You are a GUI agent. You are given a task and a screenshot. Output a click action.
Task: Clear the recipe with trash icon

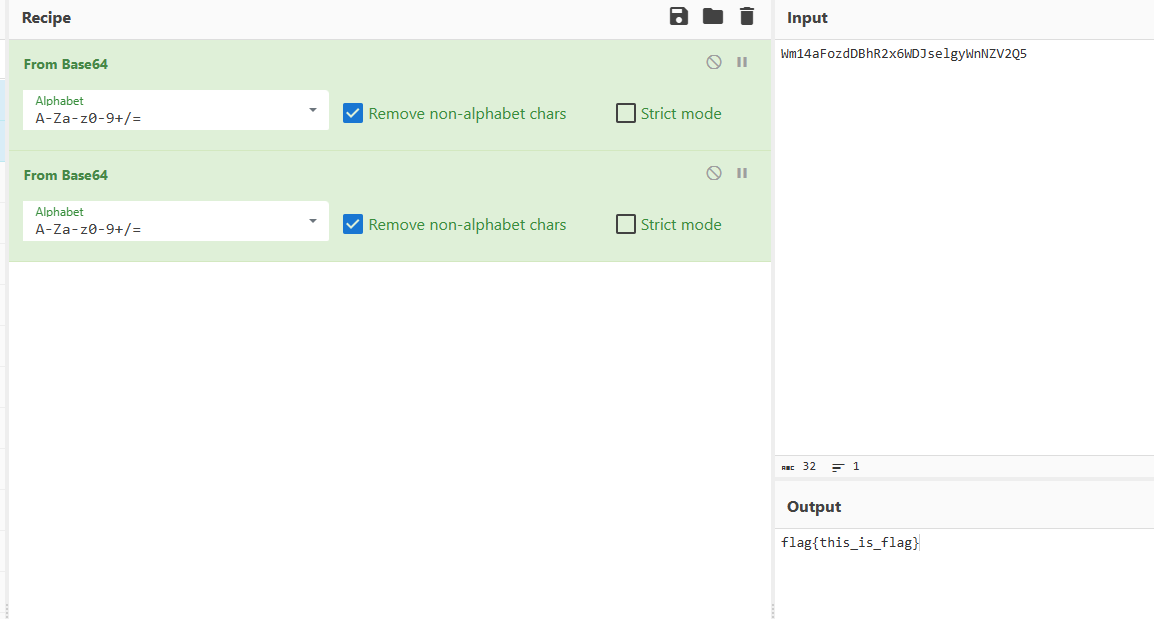pos(746,16)
